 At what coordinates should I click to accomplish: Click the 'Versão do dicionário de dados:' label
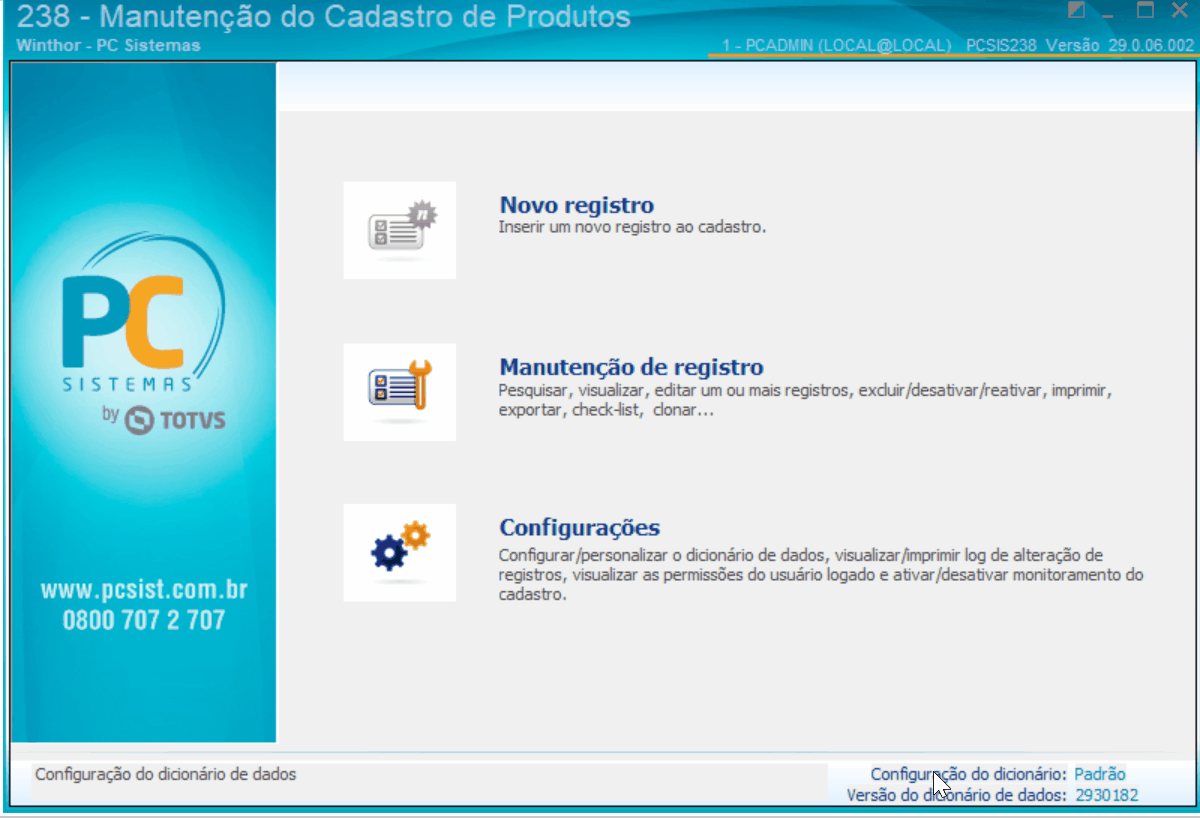[957, 796]
